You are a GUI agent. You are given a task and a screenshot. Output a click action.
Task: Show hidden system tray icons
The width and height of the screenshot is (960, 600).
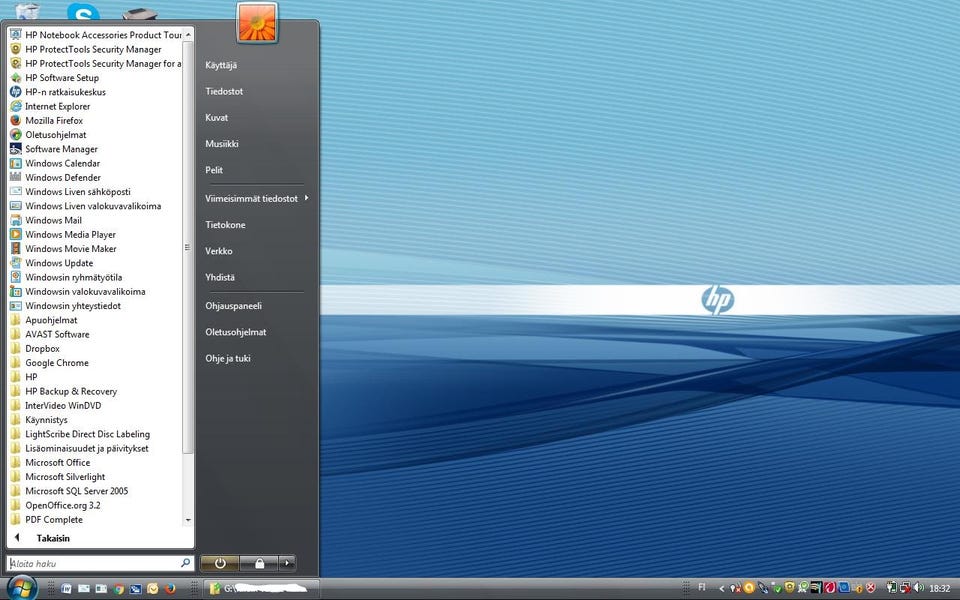click(721, 588)
